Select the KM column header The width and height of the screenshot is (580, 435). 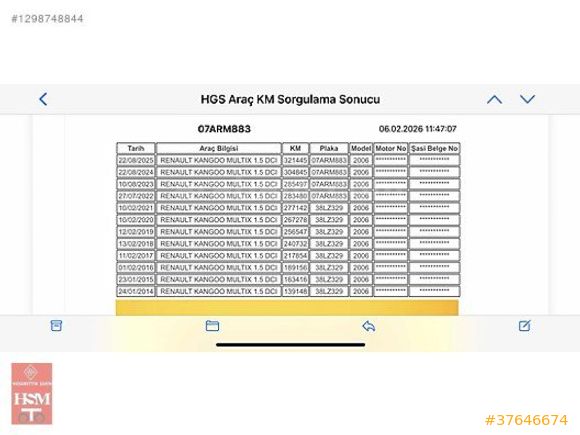(295, 148)
